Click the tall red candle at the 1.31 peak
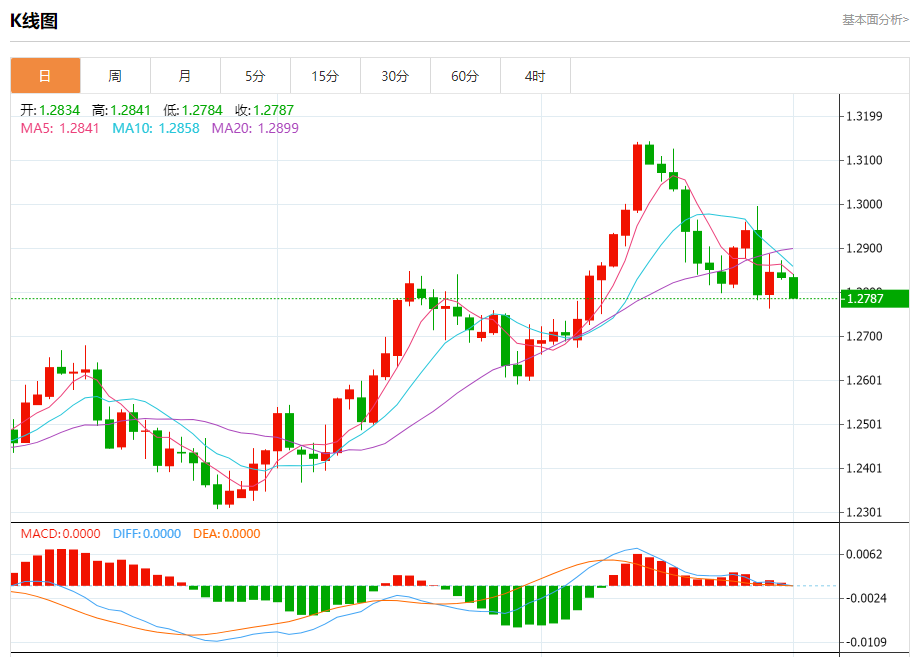Screen dimensions: 918x657 pos(638,177)
